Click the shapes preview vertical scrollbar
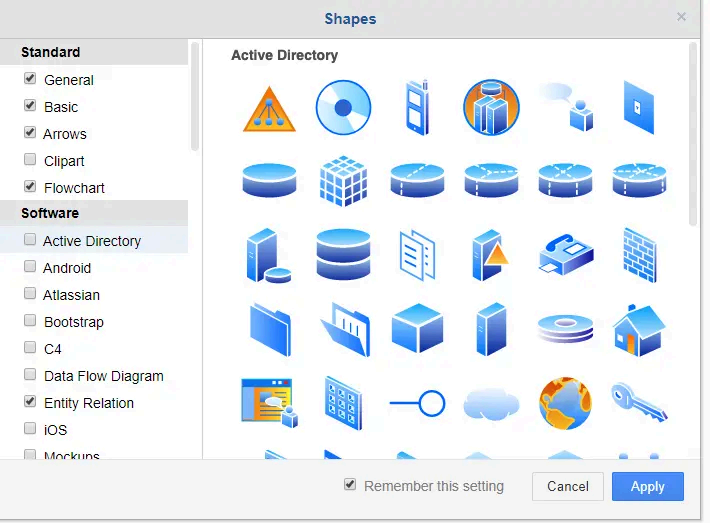 693,135
